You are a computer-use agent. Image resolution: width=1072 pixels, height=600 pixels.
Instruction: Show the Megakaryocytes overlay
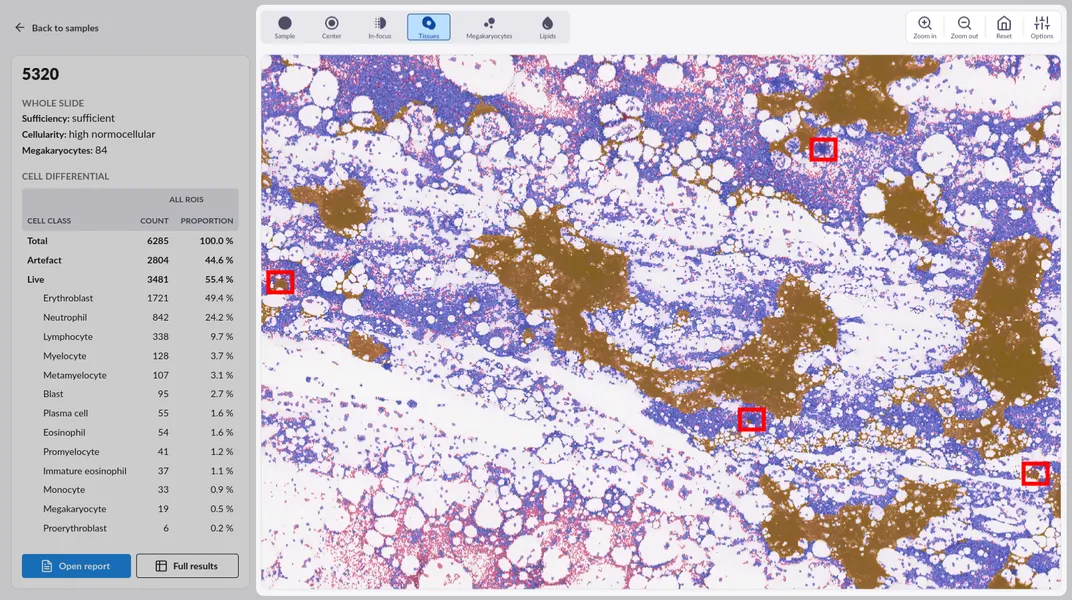pyautogui.click(x=489, y=27)
